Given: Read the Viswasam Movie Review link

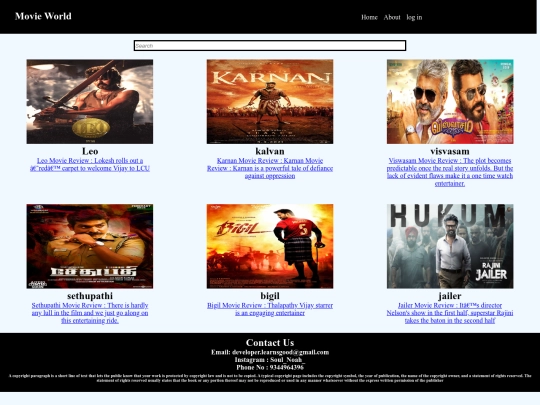Looking at the screenshot, I should coord(450,172).
